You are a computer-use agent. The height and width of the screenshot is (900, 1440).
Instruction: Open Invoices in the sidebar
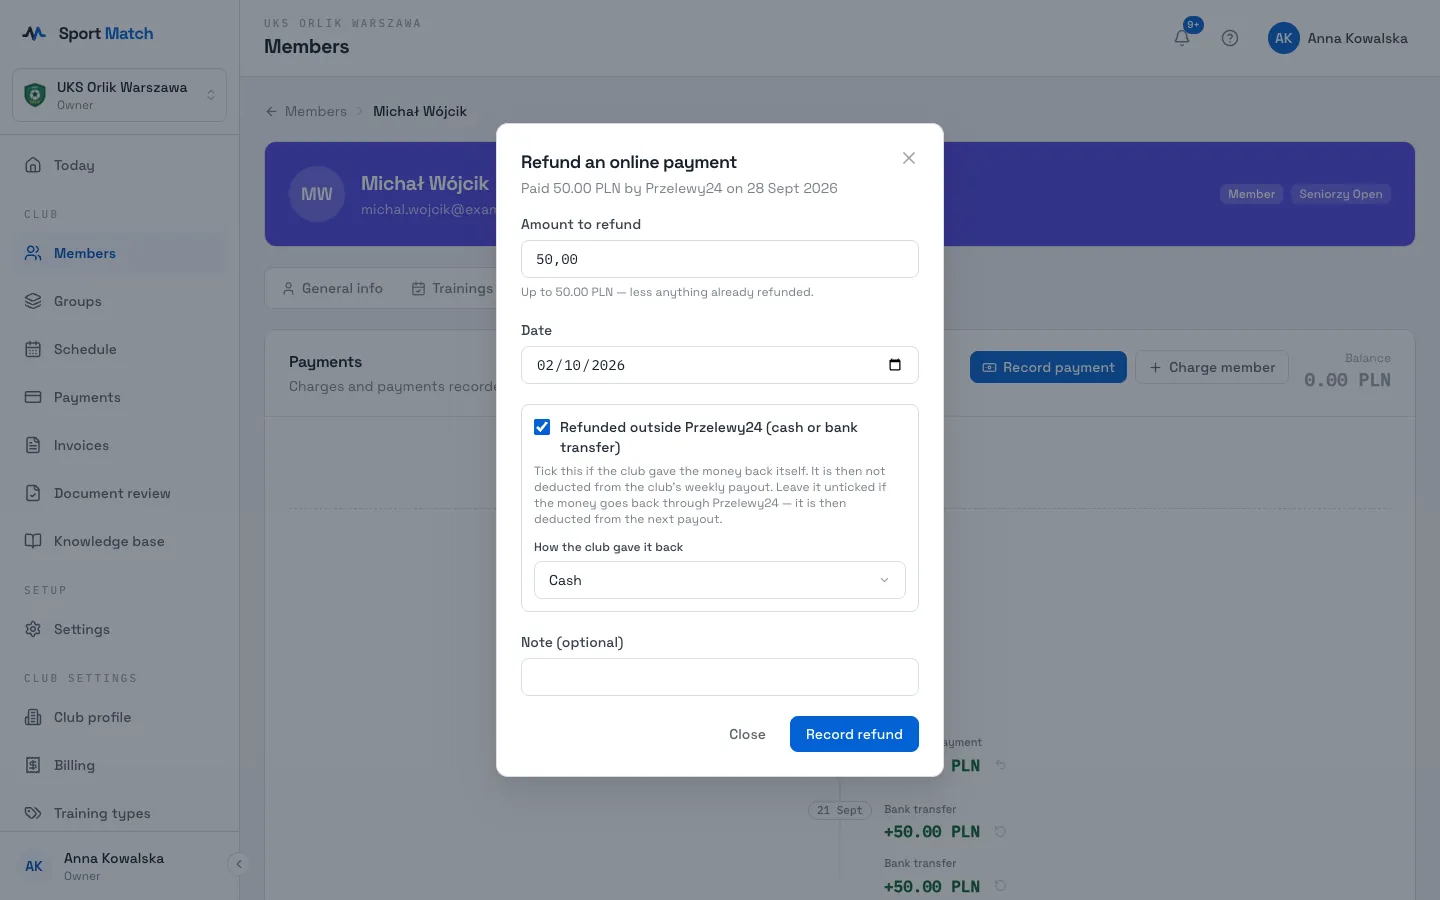(x=120, y=445)
